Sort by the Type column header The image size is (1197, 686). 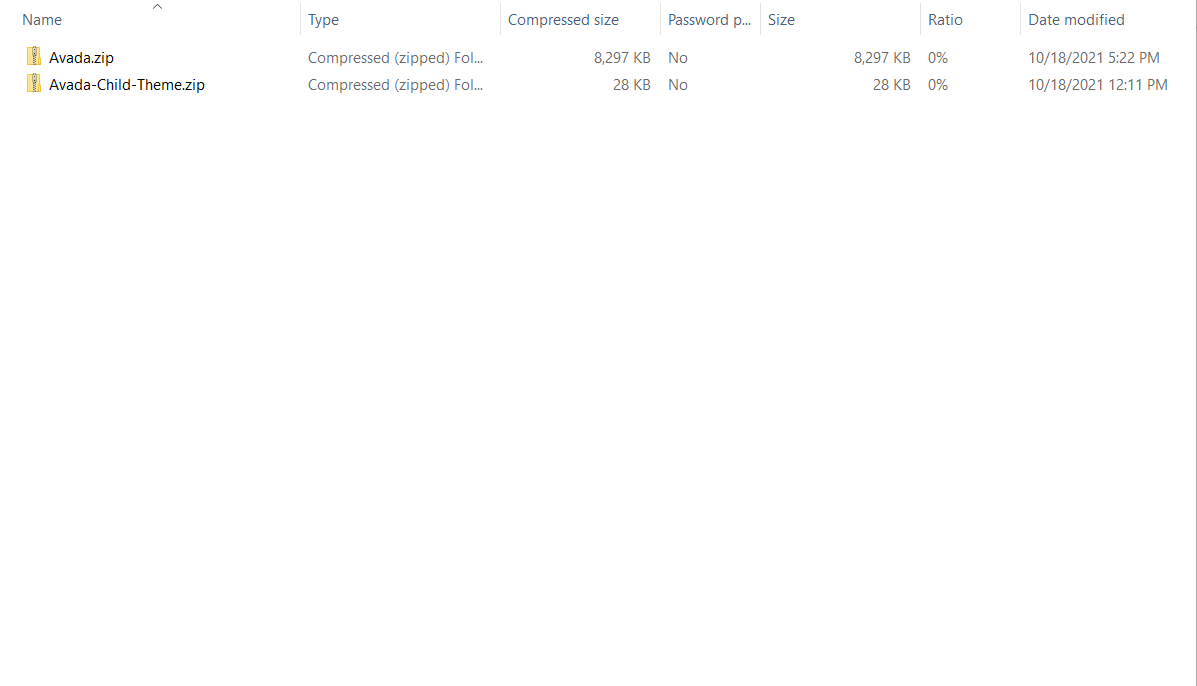(x=323, y=20)
